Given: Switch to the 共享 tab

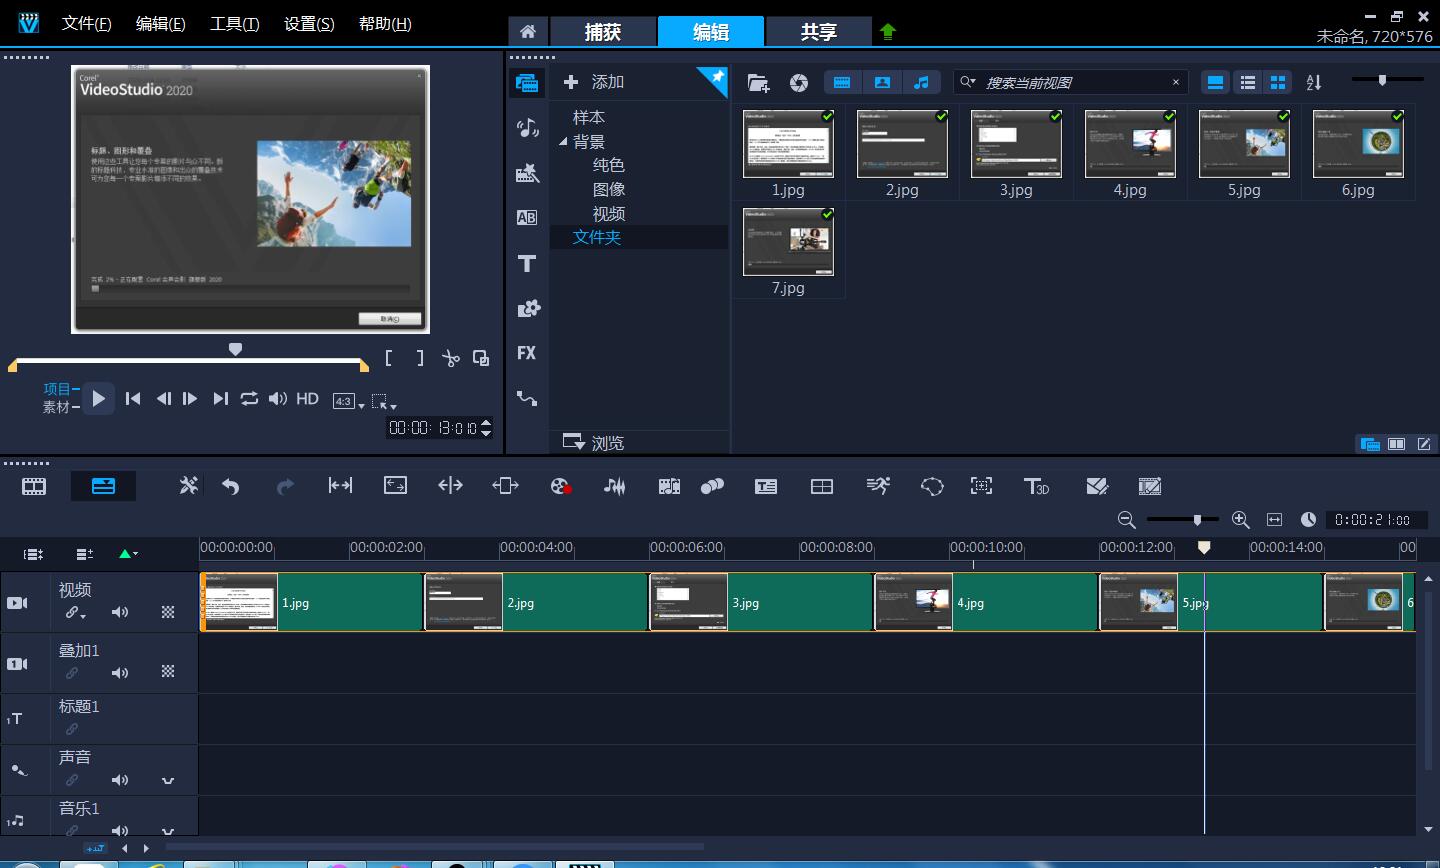Looking at the screenshot, I should tap(818, 31).
